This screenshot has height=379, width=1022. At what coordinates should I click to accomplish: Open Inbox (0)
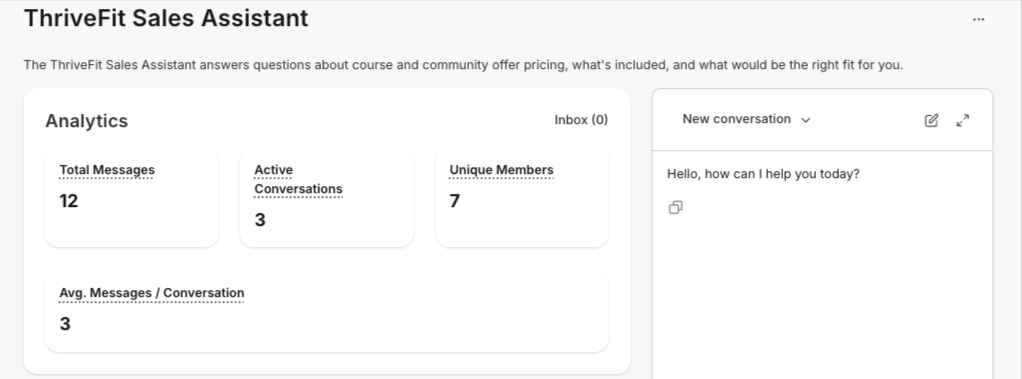[x=581, y=120]
